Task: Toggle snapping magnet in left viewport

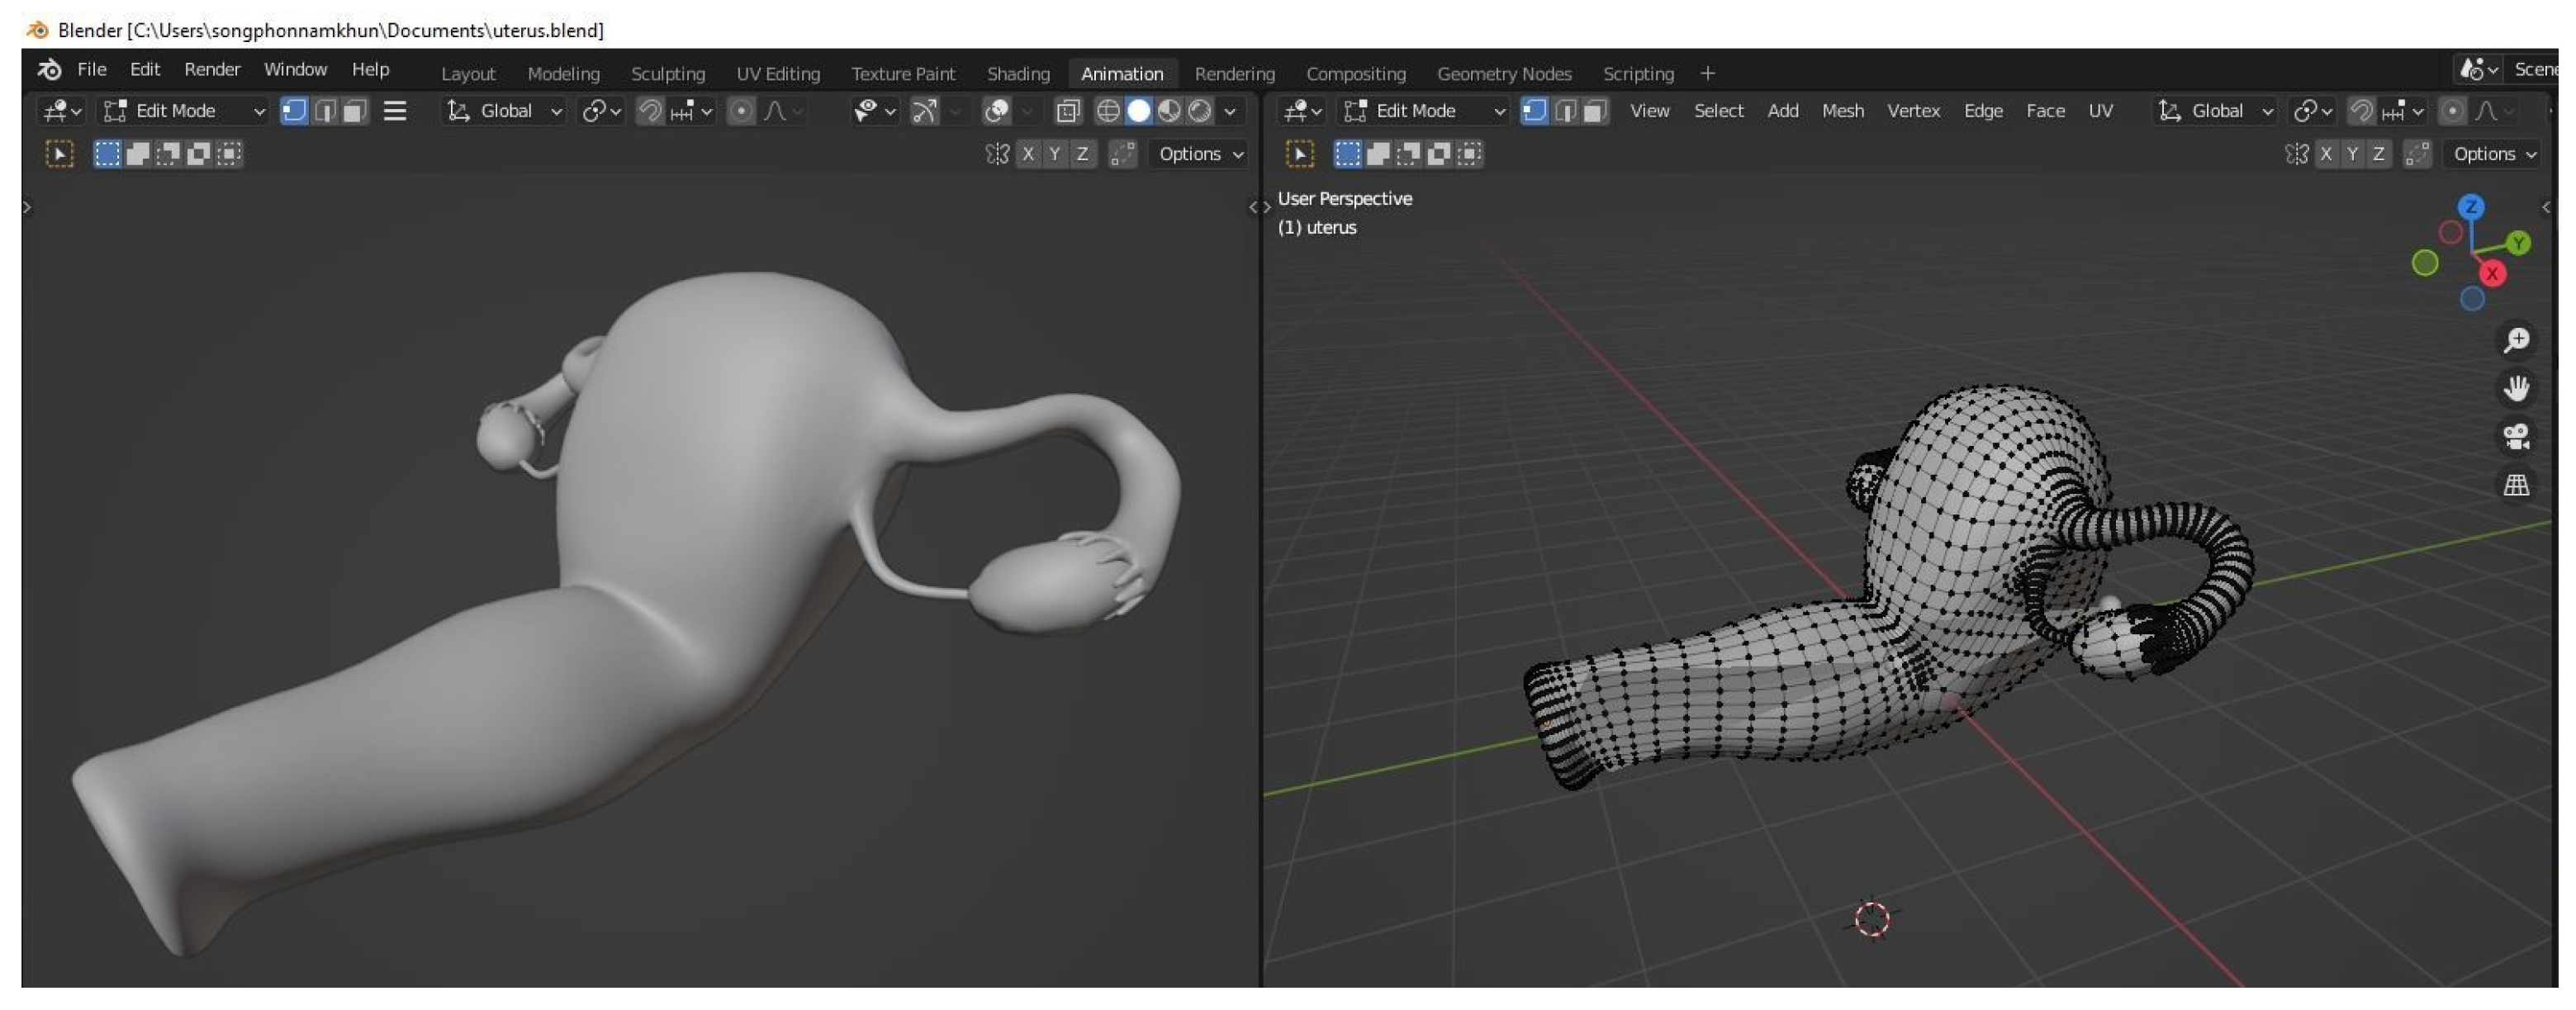Action: click(x=650, y=111)
